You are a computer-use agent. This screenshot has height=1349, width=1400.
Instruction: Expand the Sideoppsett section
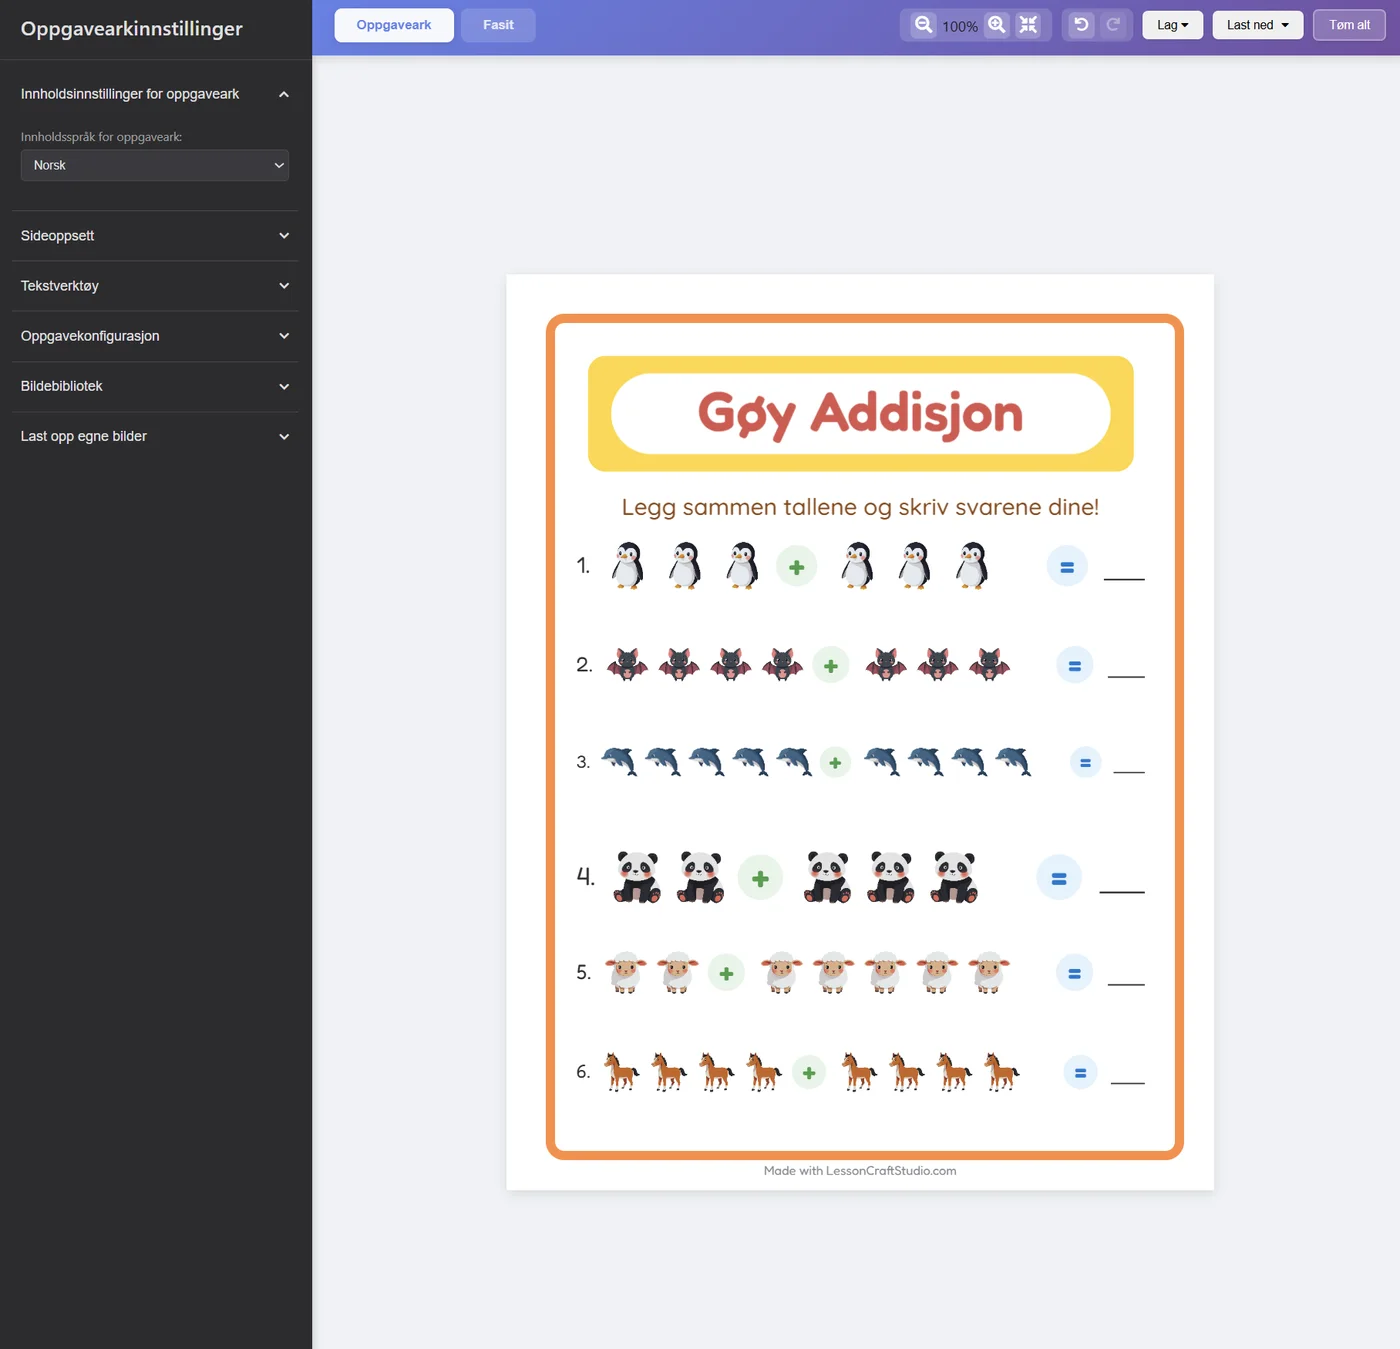tap(155, 236)
